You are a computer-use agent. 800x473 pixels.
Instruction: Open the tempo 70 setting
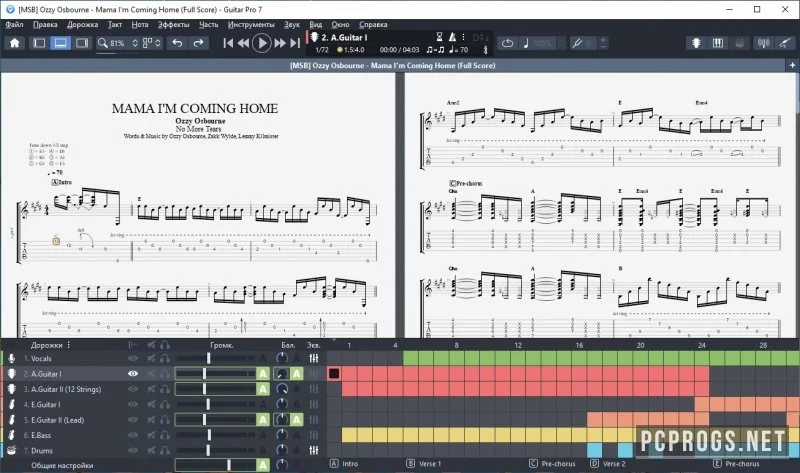coord(458,49)
